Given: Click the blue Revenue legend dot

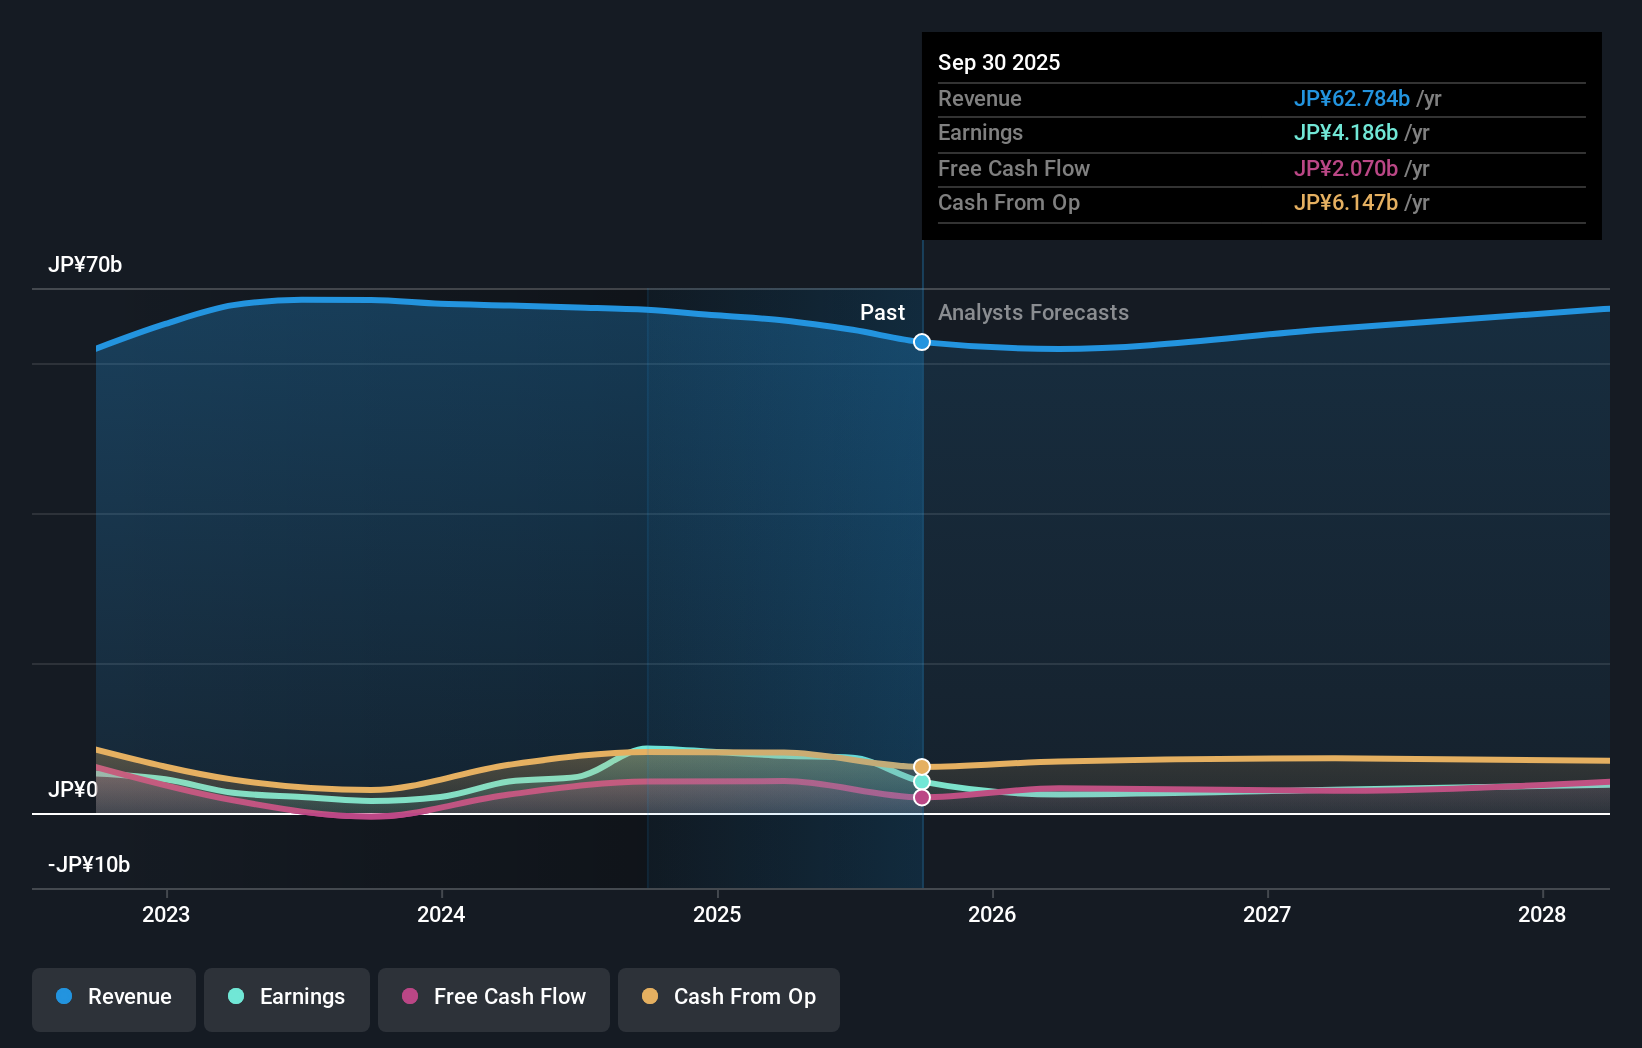Looking at the screenshot, I should point(64,997).
